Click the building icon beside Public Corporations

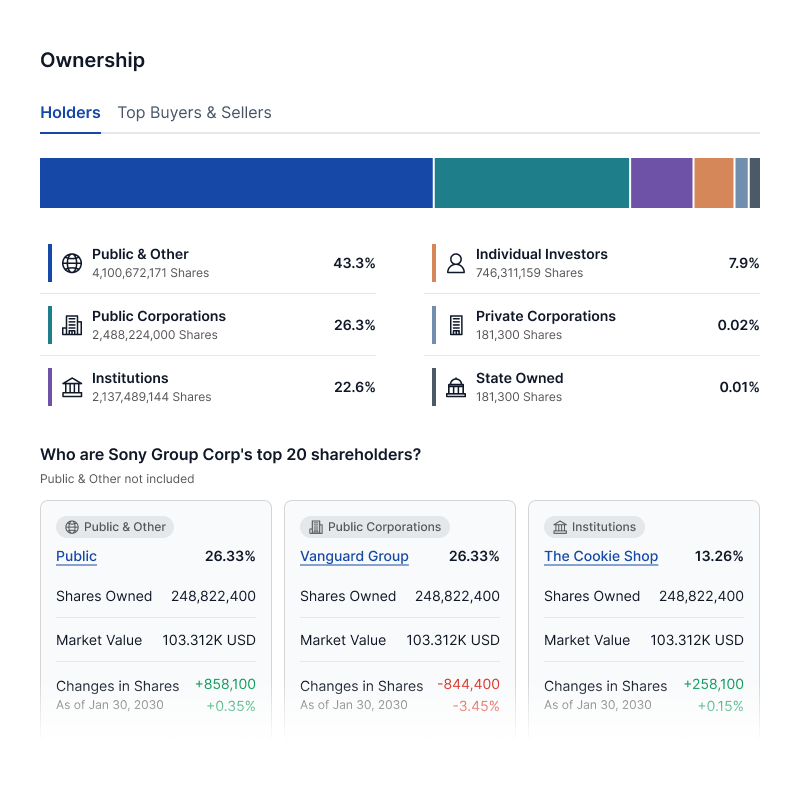(72, 325)
